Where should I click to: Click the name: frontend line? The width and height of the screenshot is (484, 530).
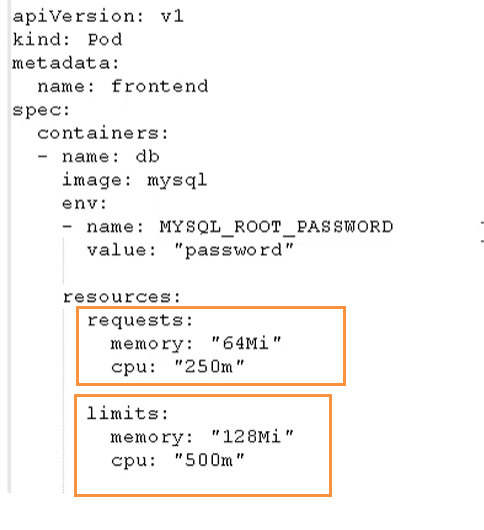[123, 87]
